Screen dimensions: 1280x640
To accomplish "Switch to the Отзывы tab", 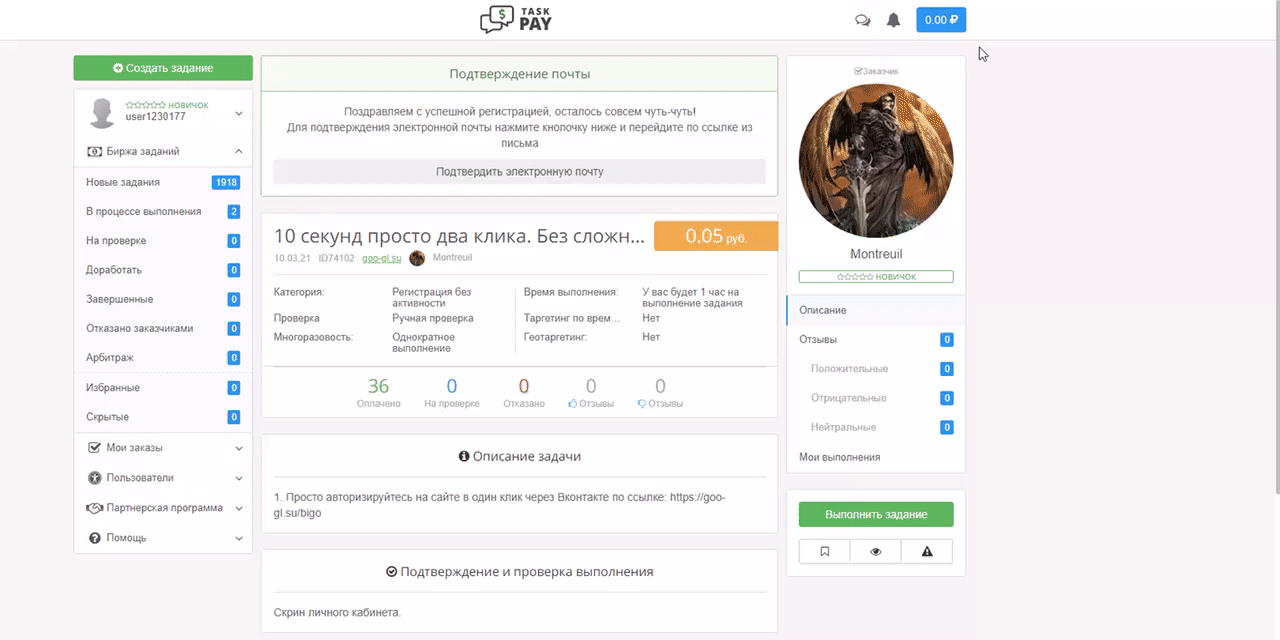I will [876, 340].
